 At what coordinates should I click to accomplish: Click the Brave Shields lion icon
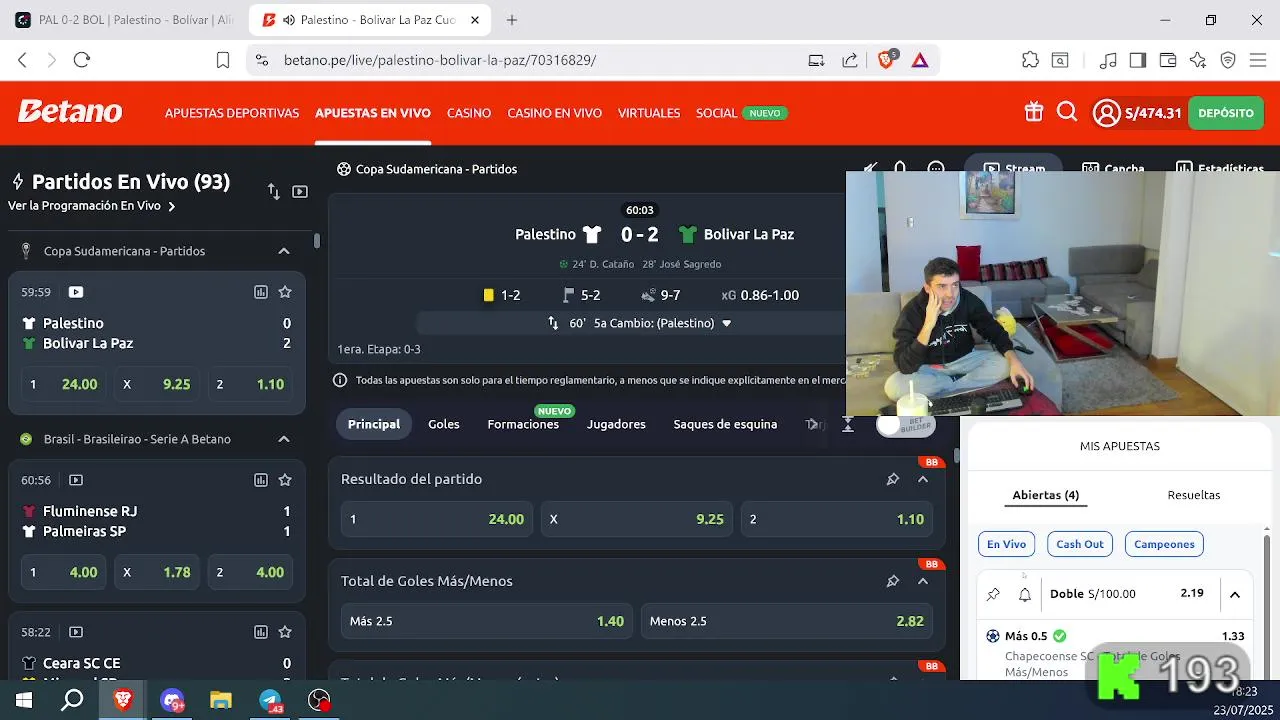click(x=886, y=60)
